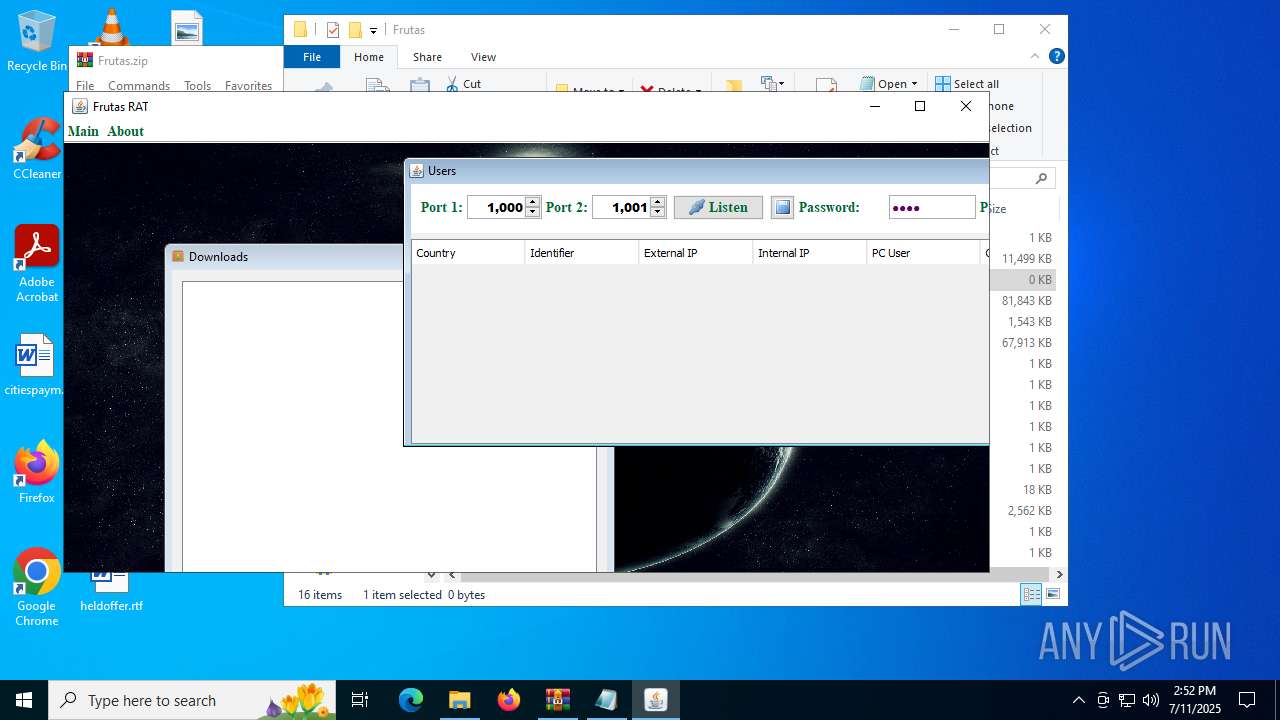Switch to Share tab in Explorer

(427, 57)
